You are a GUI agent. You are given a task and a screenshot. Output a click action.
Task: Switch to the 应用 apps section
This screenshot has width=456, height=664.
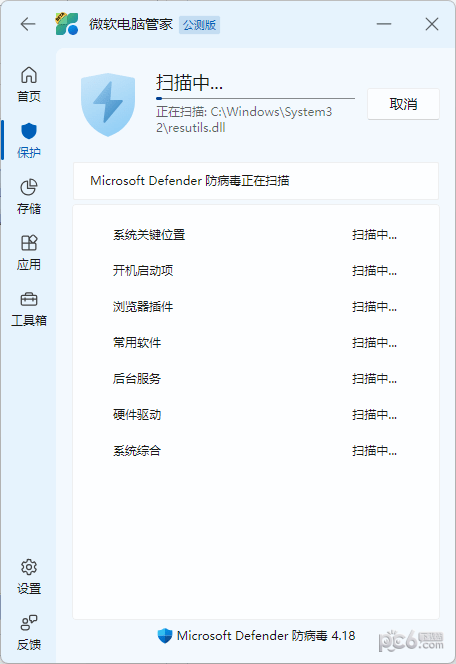29,253
